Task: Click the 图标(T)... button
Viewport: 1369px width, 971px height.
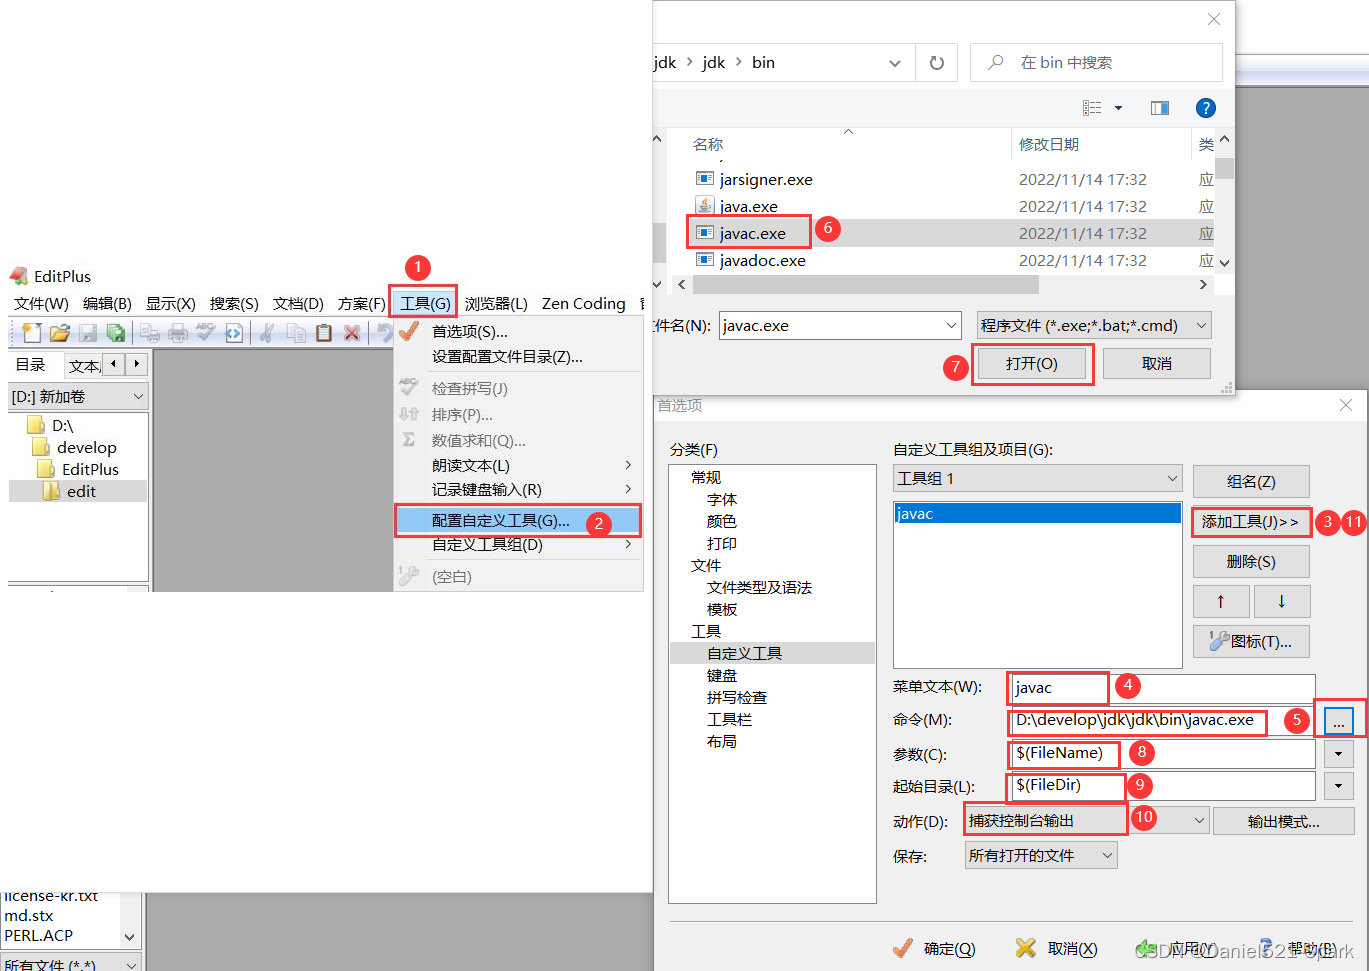Action: [x=1251, y=642]
